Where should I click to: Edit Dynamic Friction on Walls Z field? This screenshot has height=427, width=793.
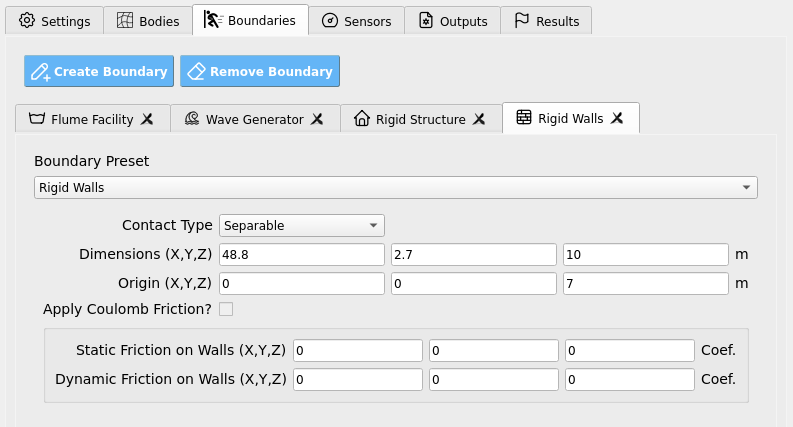point(630,379)
